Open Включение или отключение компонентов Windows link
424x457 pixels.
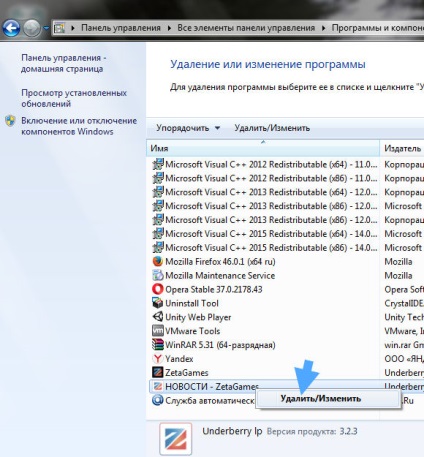[x=79, y=126]
